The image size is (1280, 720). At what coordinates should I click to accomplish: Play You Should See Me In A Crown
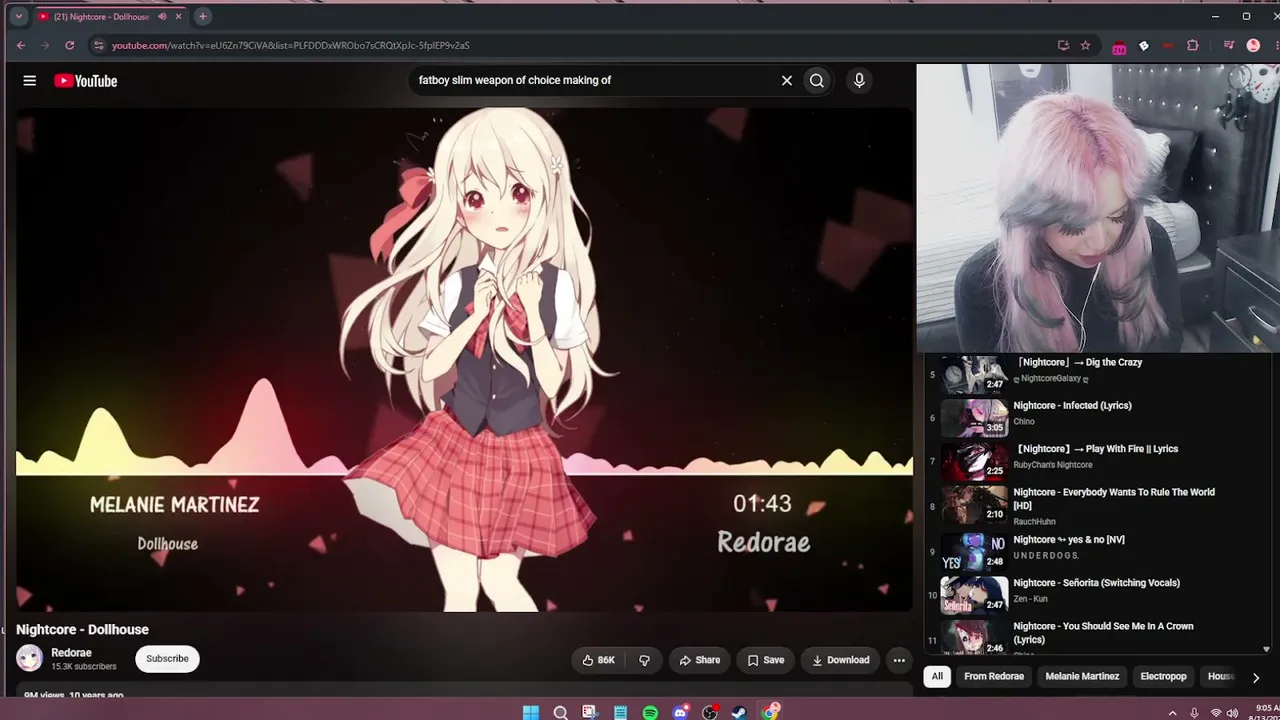click(1103, 633)
